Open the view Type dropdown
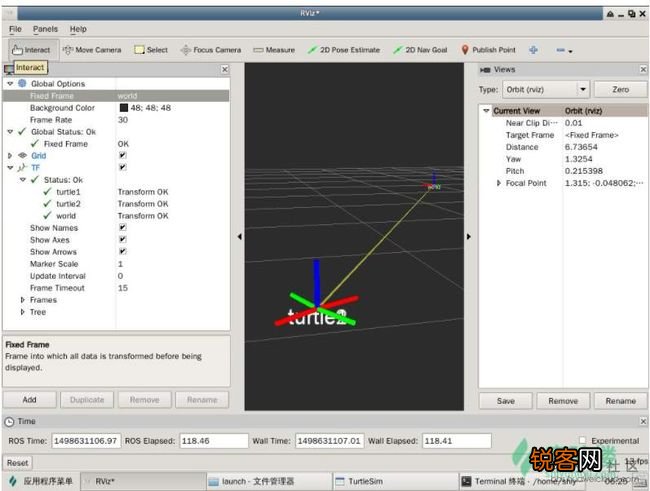 click(546, 90)
